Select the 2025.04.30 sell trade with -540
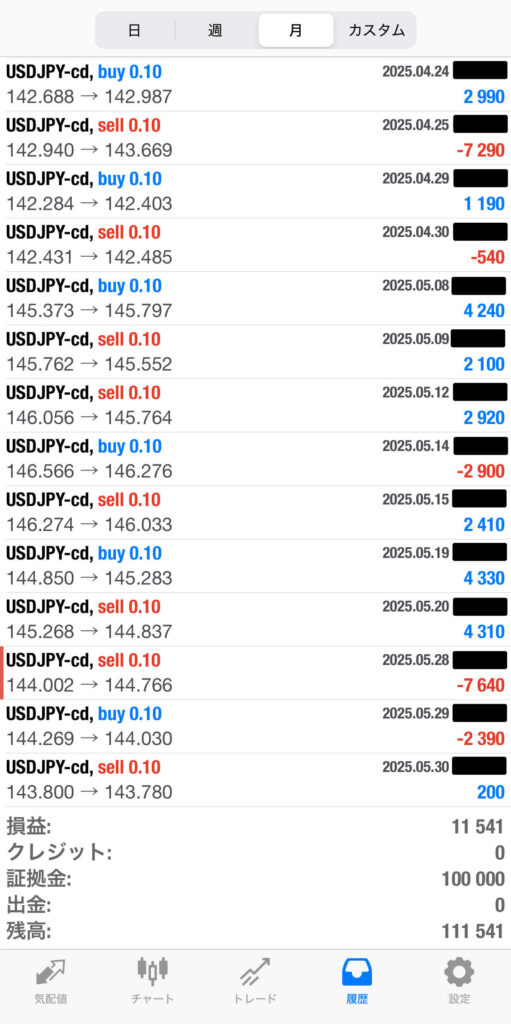This screenshot has height=1024, width=511. (x=256, y=245)
